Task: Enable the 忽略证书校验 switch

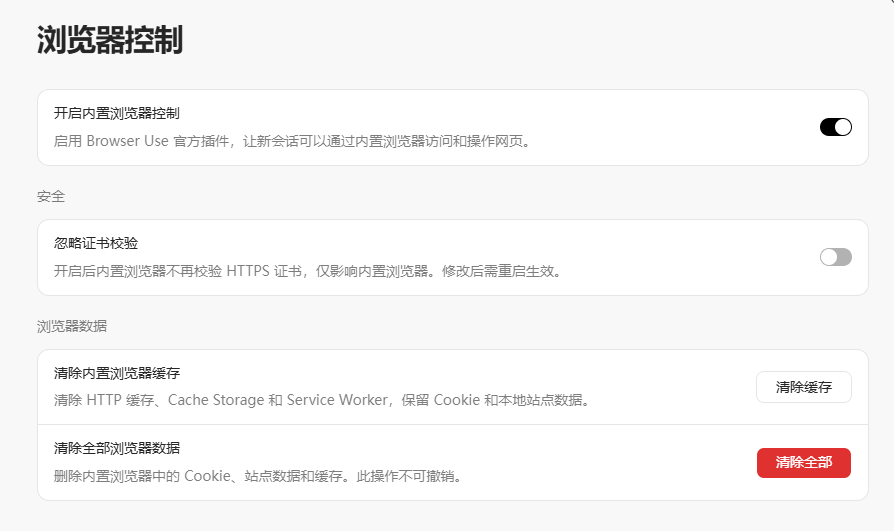Action: tap(836, 257)
